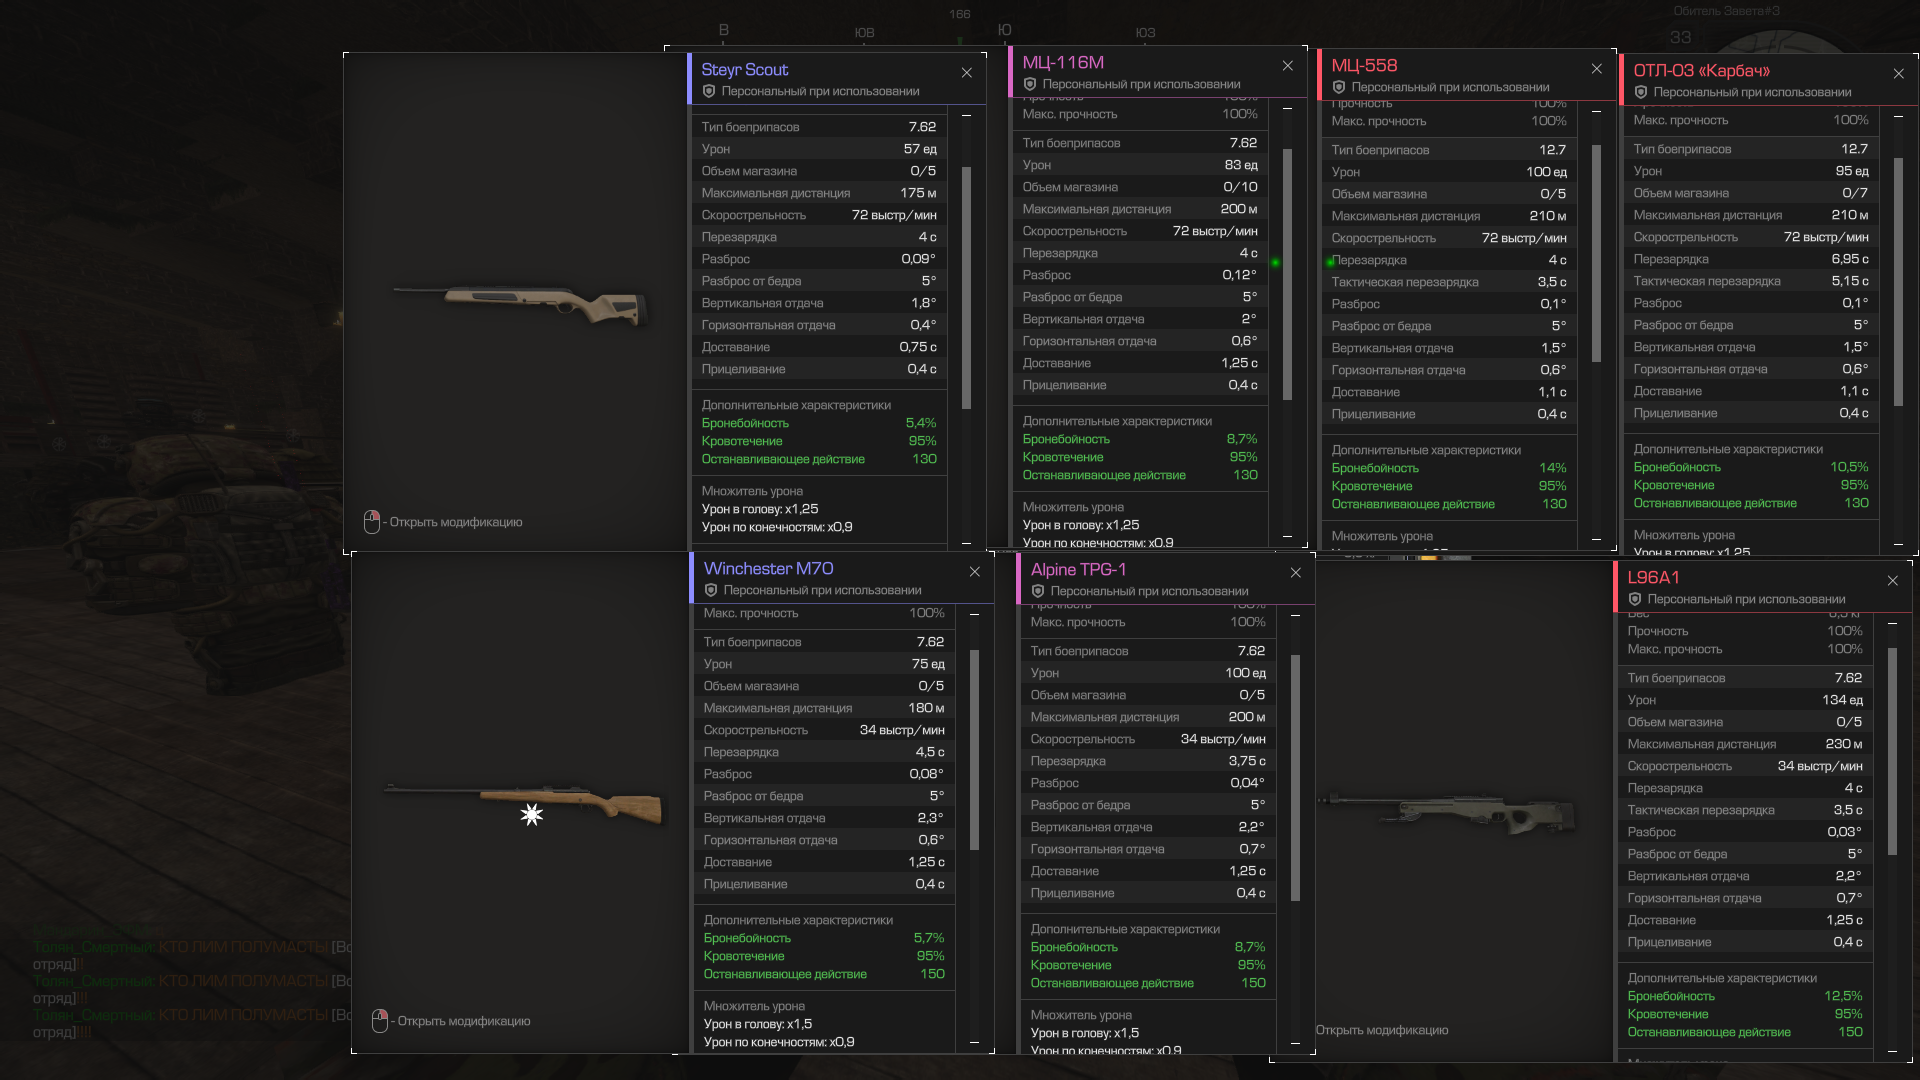This screenshot has height=1080, width=1920.
Task: Click the Winchester M70 panel scrollbar
Action: point(974,750)
